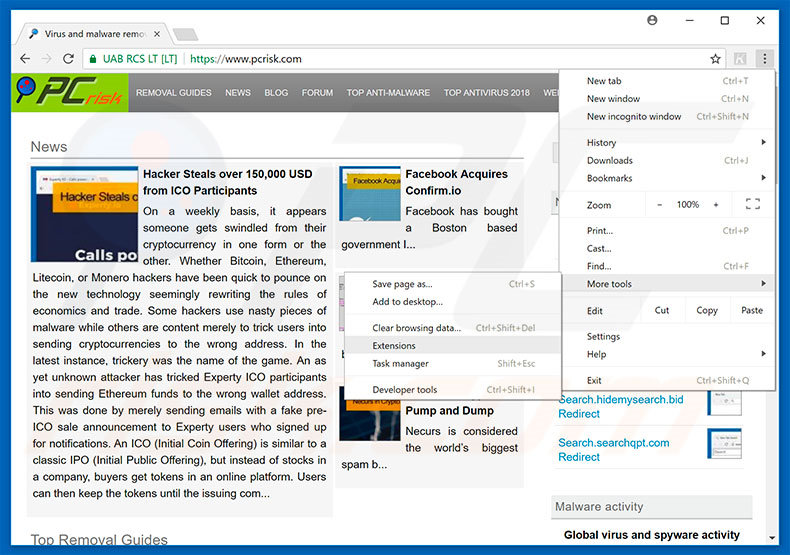The image size is (790, 555).
Task: Select Add to desktop... in the submenu
Action: 452,302
